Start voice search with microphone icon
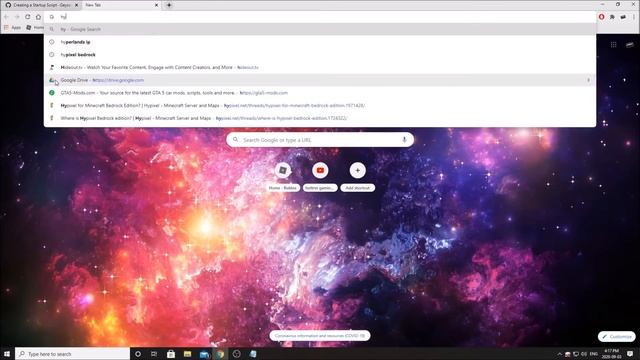The width and height of the screenshot is (640, 360). point(404,140)
